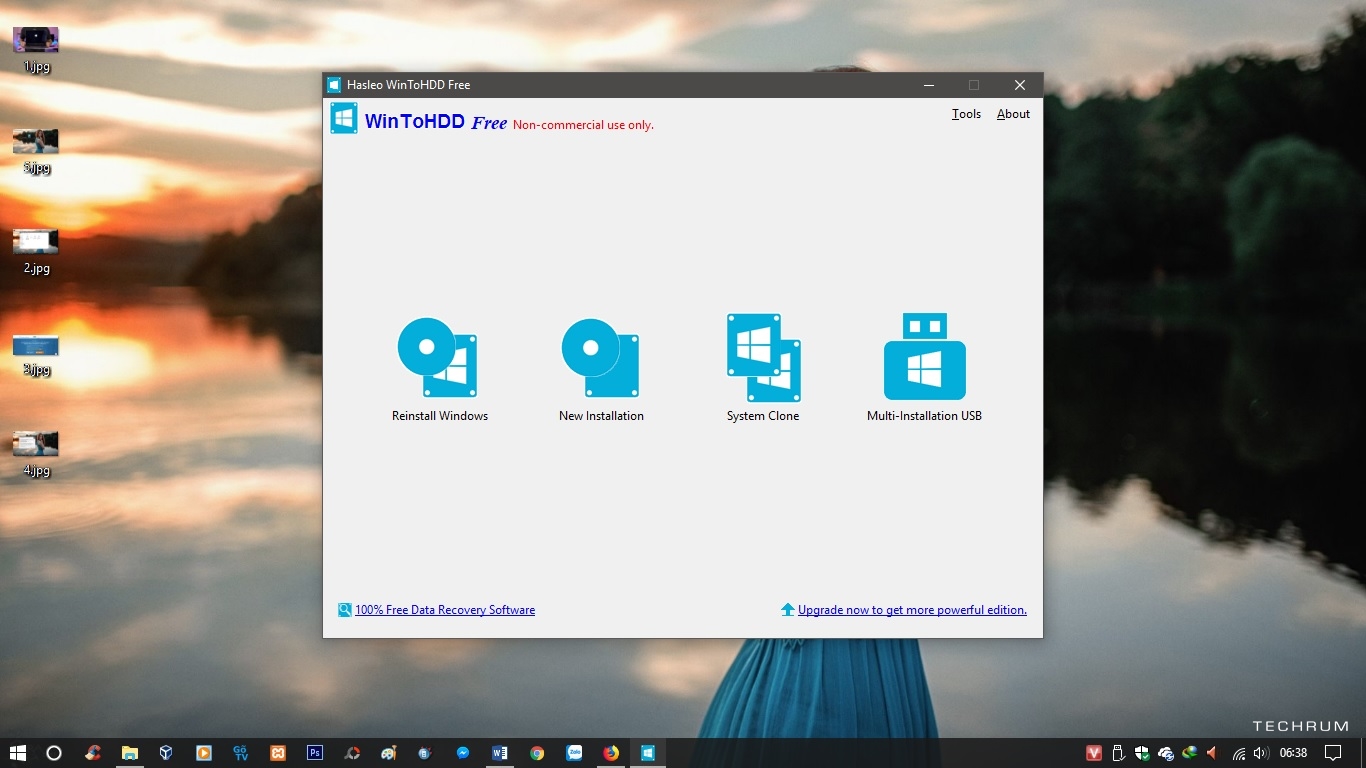Click the magnifier icon beside Data Recovery link
The width and height of the screenshot is (1366, 768).
[x=345, y=610]
